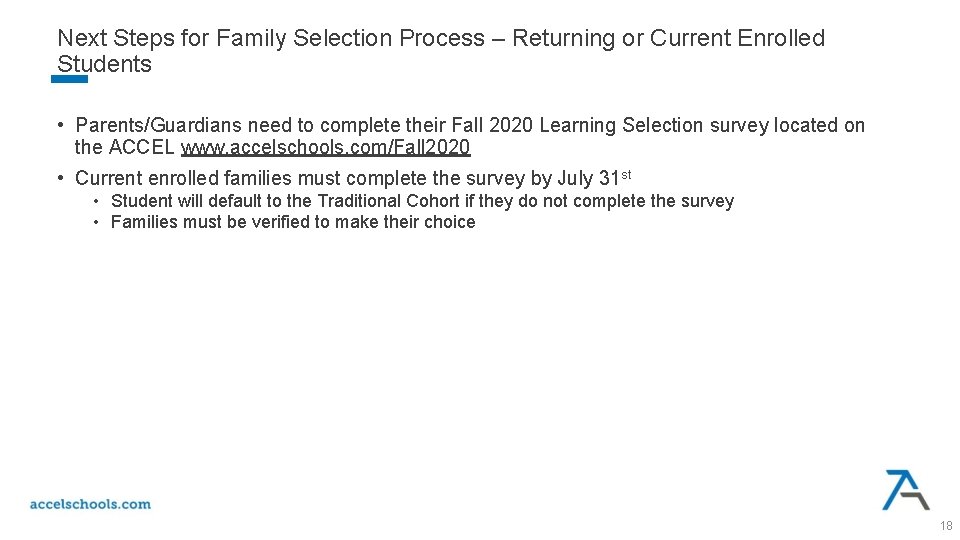This screenshot has height=540, width=960.
Task: Select the slide number 18
Action: (946, 526)
